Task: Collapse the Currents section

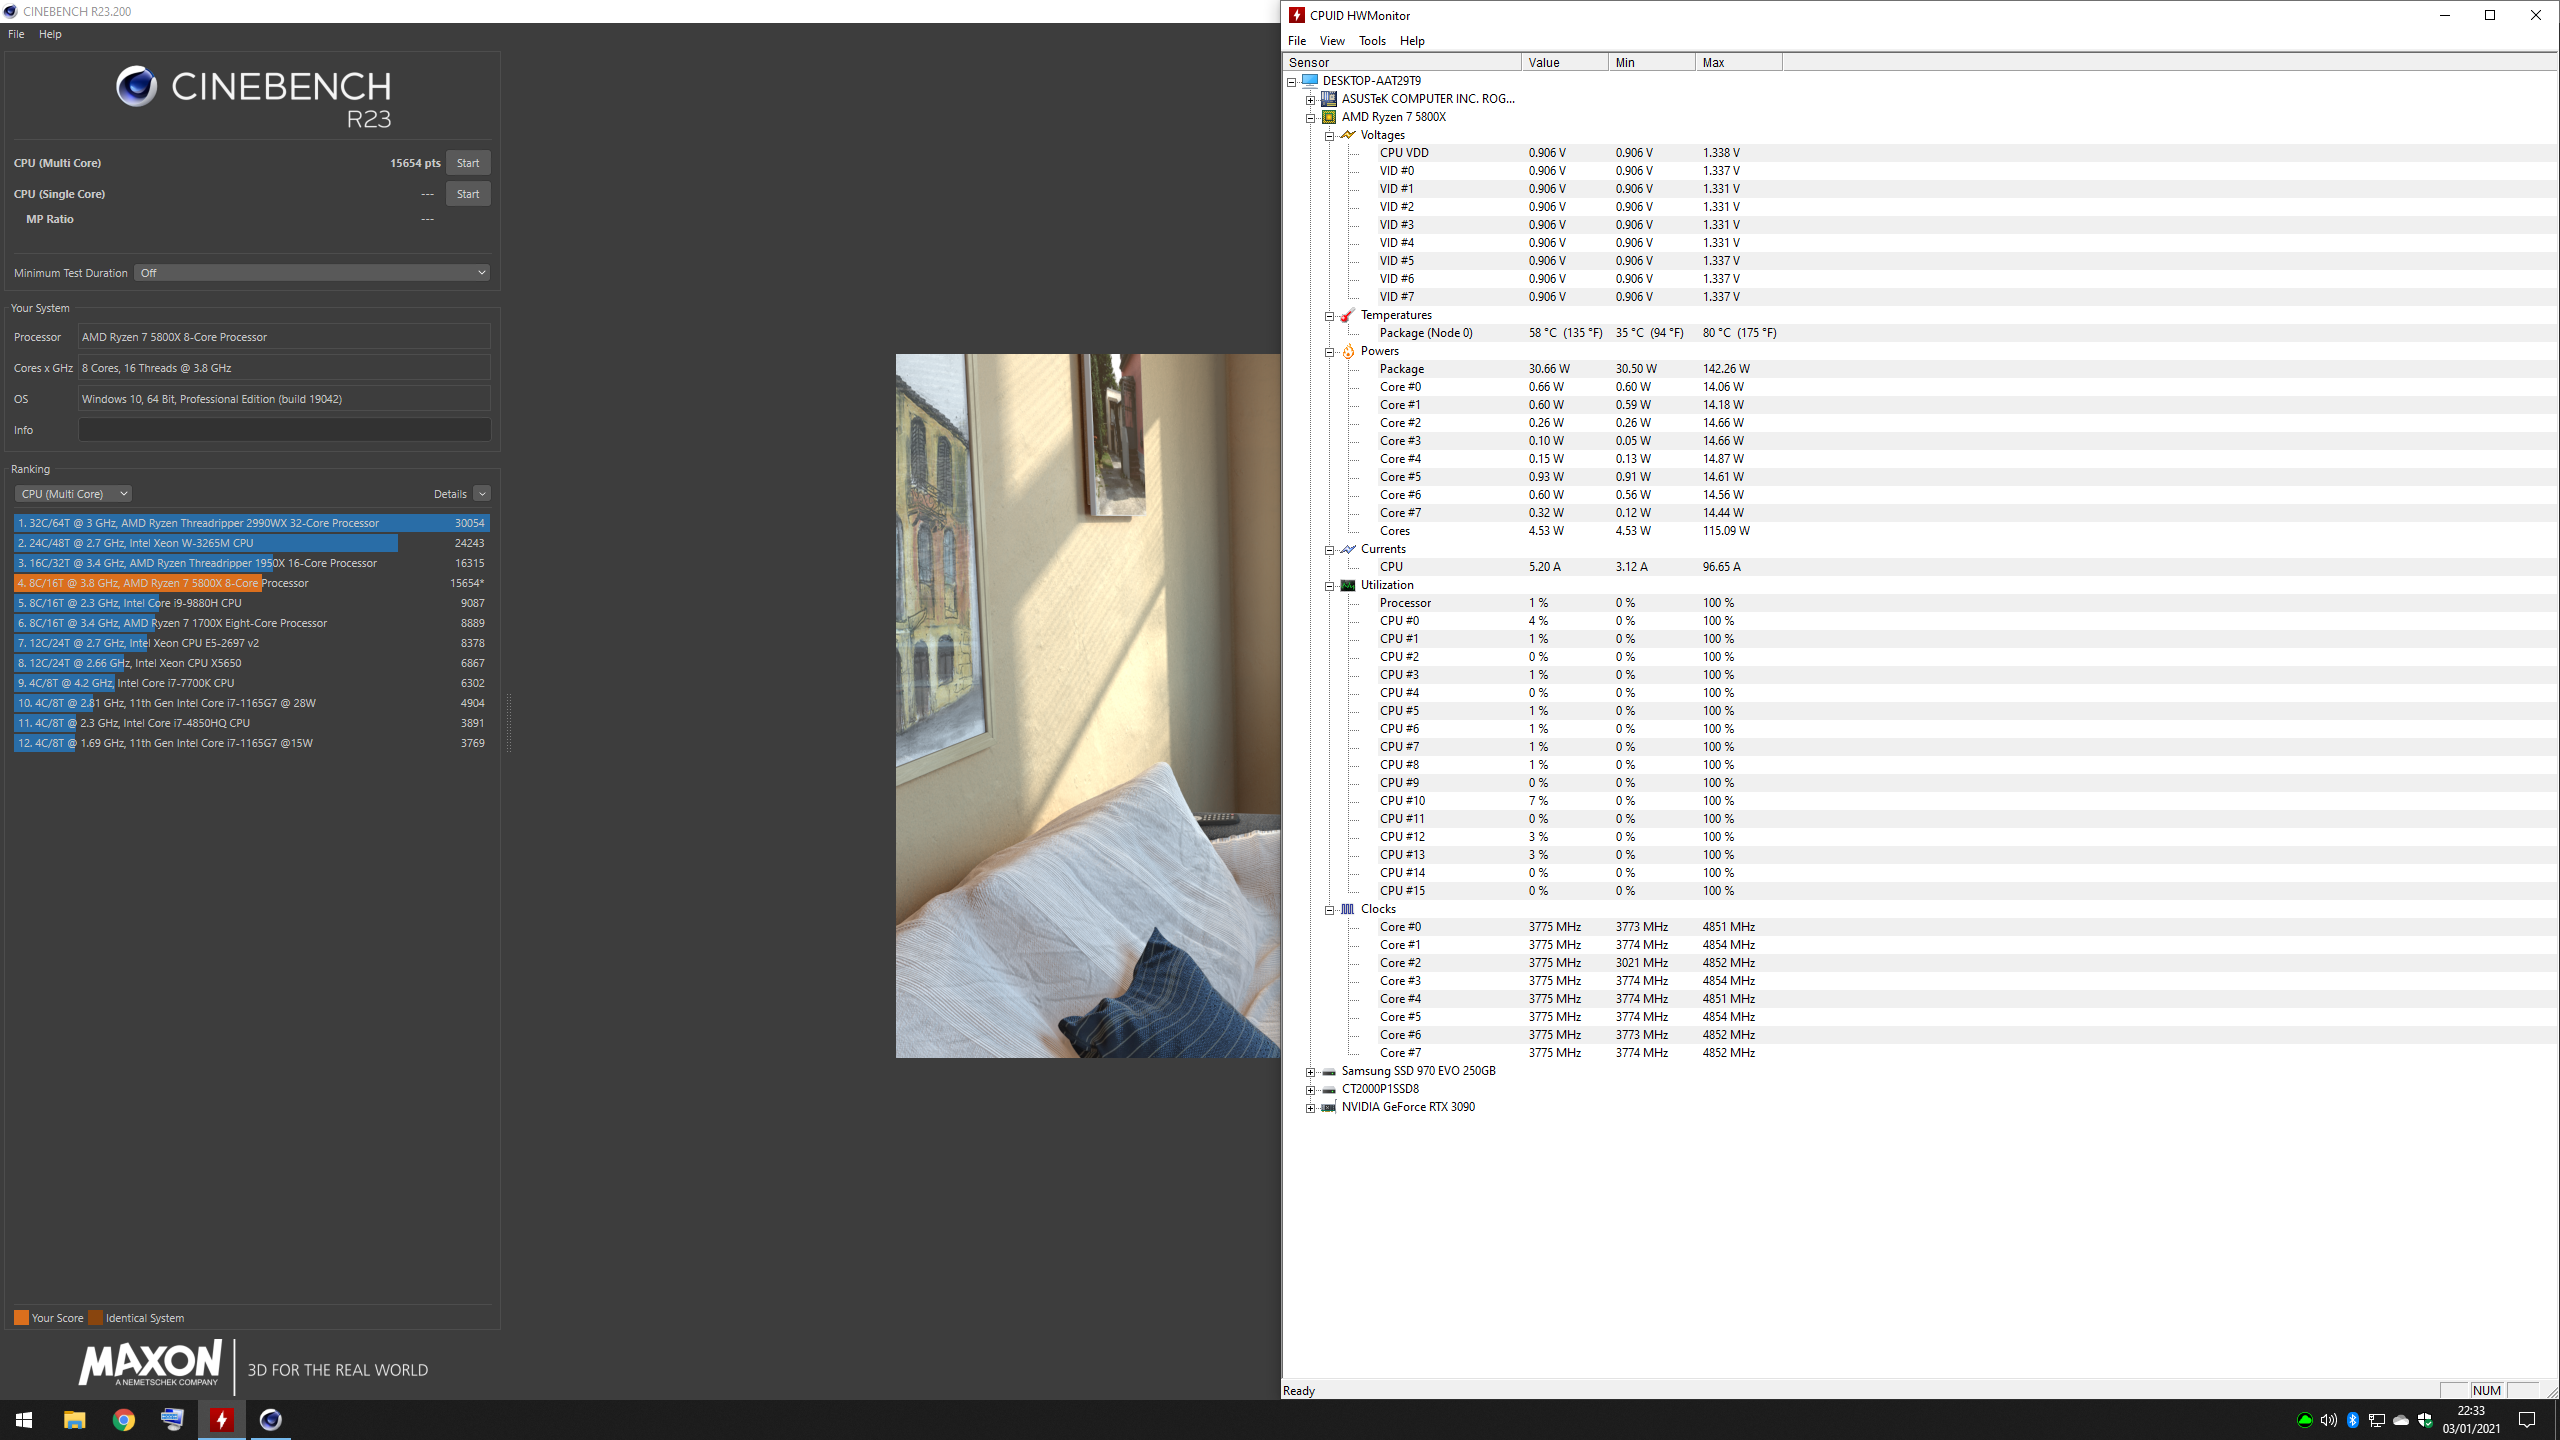Action: pos(1330,549)
